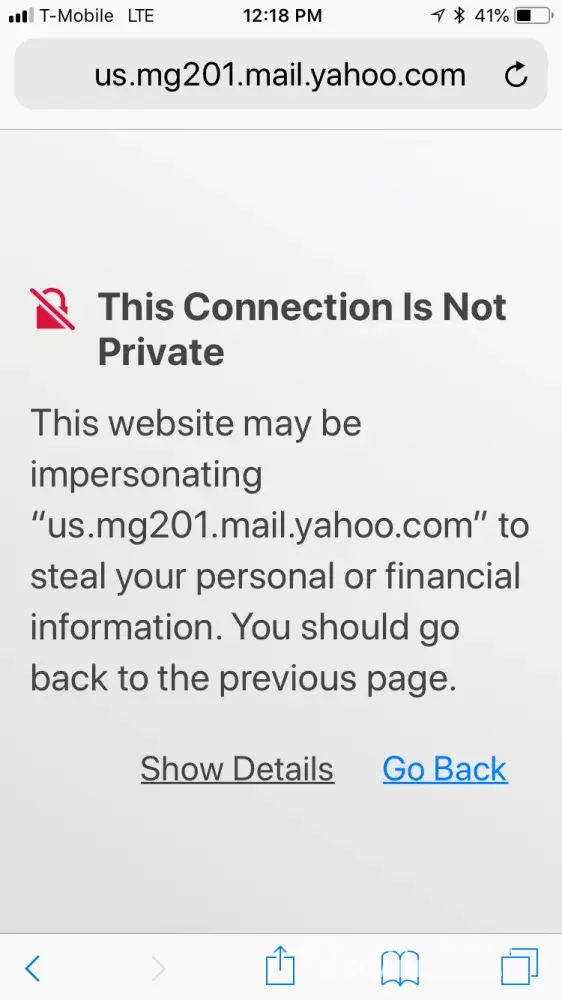Open the bookmarks book icon

[x=400, y=968]
